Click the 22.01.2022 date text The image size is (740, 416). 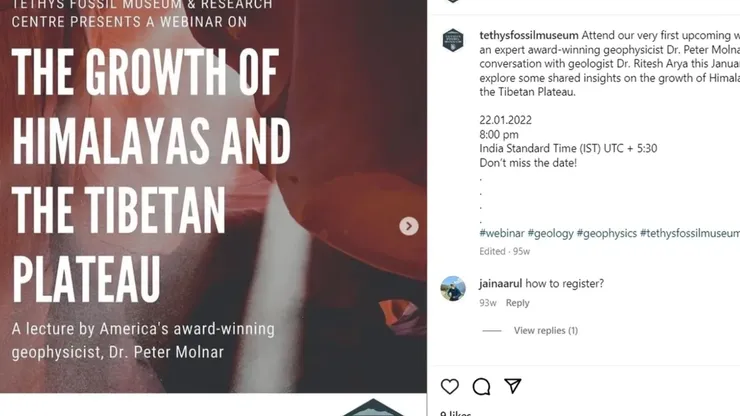[x=505, y=120]
